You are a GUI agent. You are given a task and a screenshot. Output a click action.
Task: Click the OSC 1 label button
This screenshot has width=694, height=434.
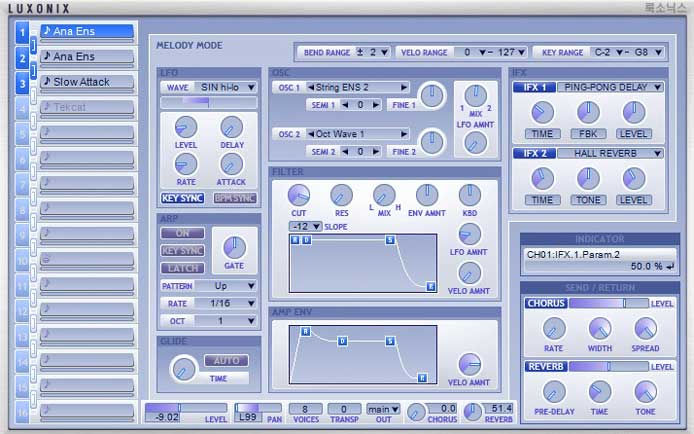(289, 88)
